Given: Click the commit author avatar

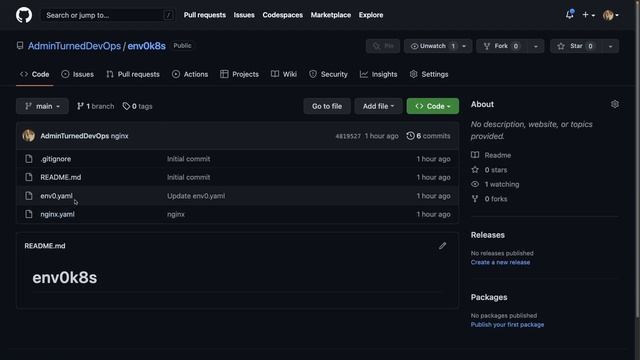Looking at the screenshot, I should click(29, 136).
